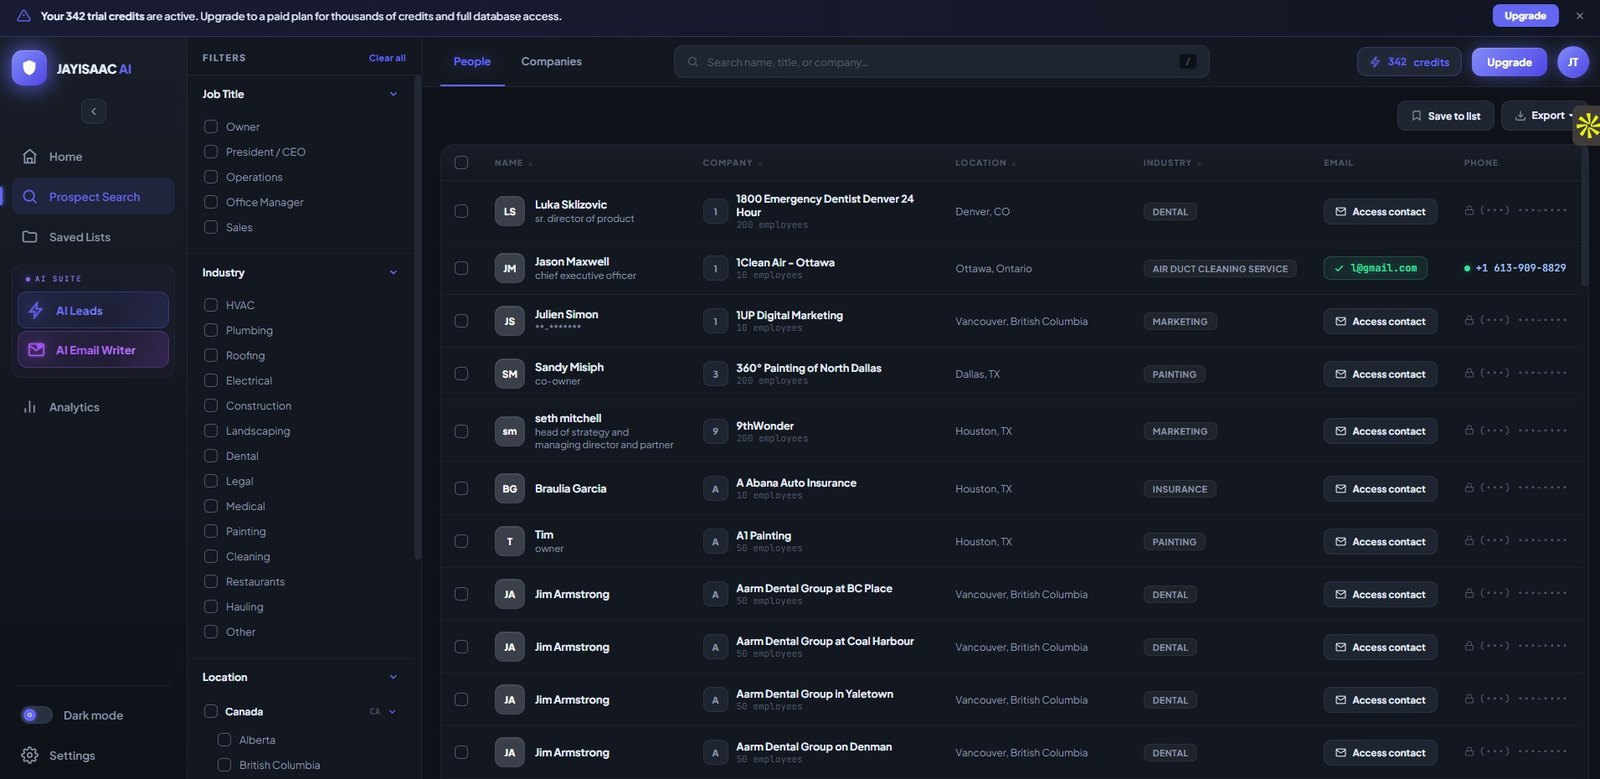
Task: Collapse the Job Title filter section
Action: point(393,94)
